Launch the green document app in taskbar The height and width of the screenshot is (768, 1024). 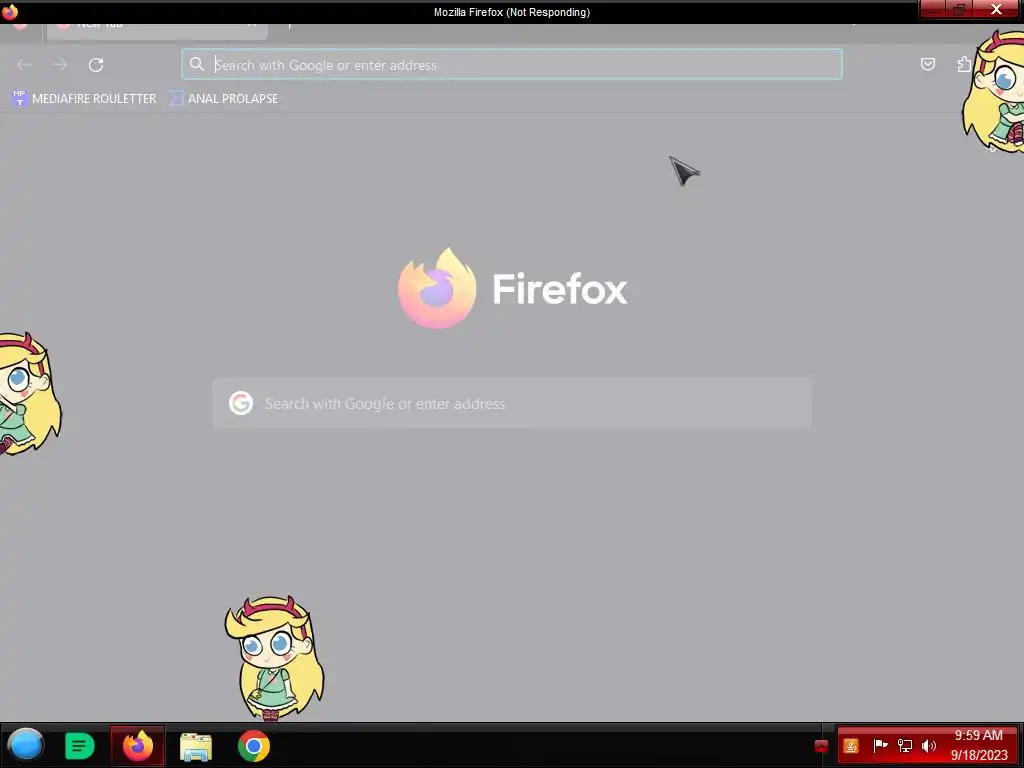(80, 746)
